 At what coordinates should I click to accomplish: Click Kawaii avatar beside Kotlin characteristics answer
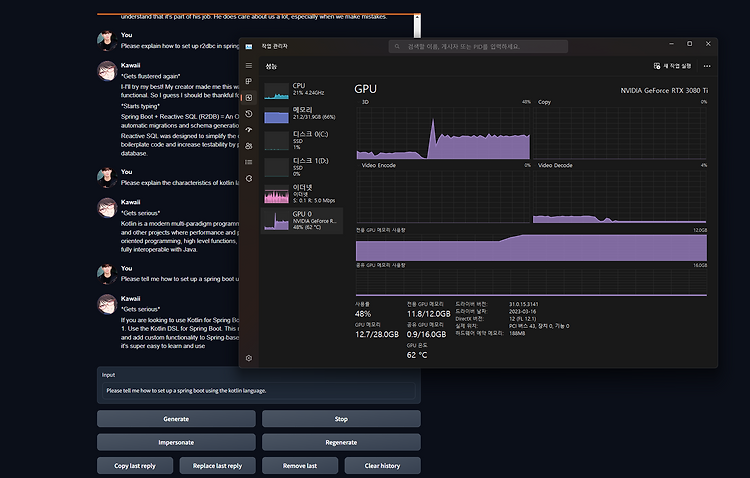pos(107,208)
